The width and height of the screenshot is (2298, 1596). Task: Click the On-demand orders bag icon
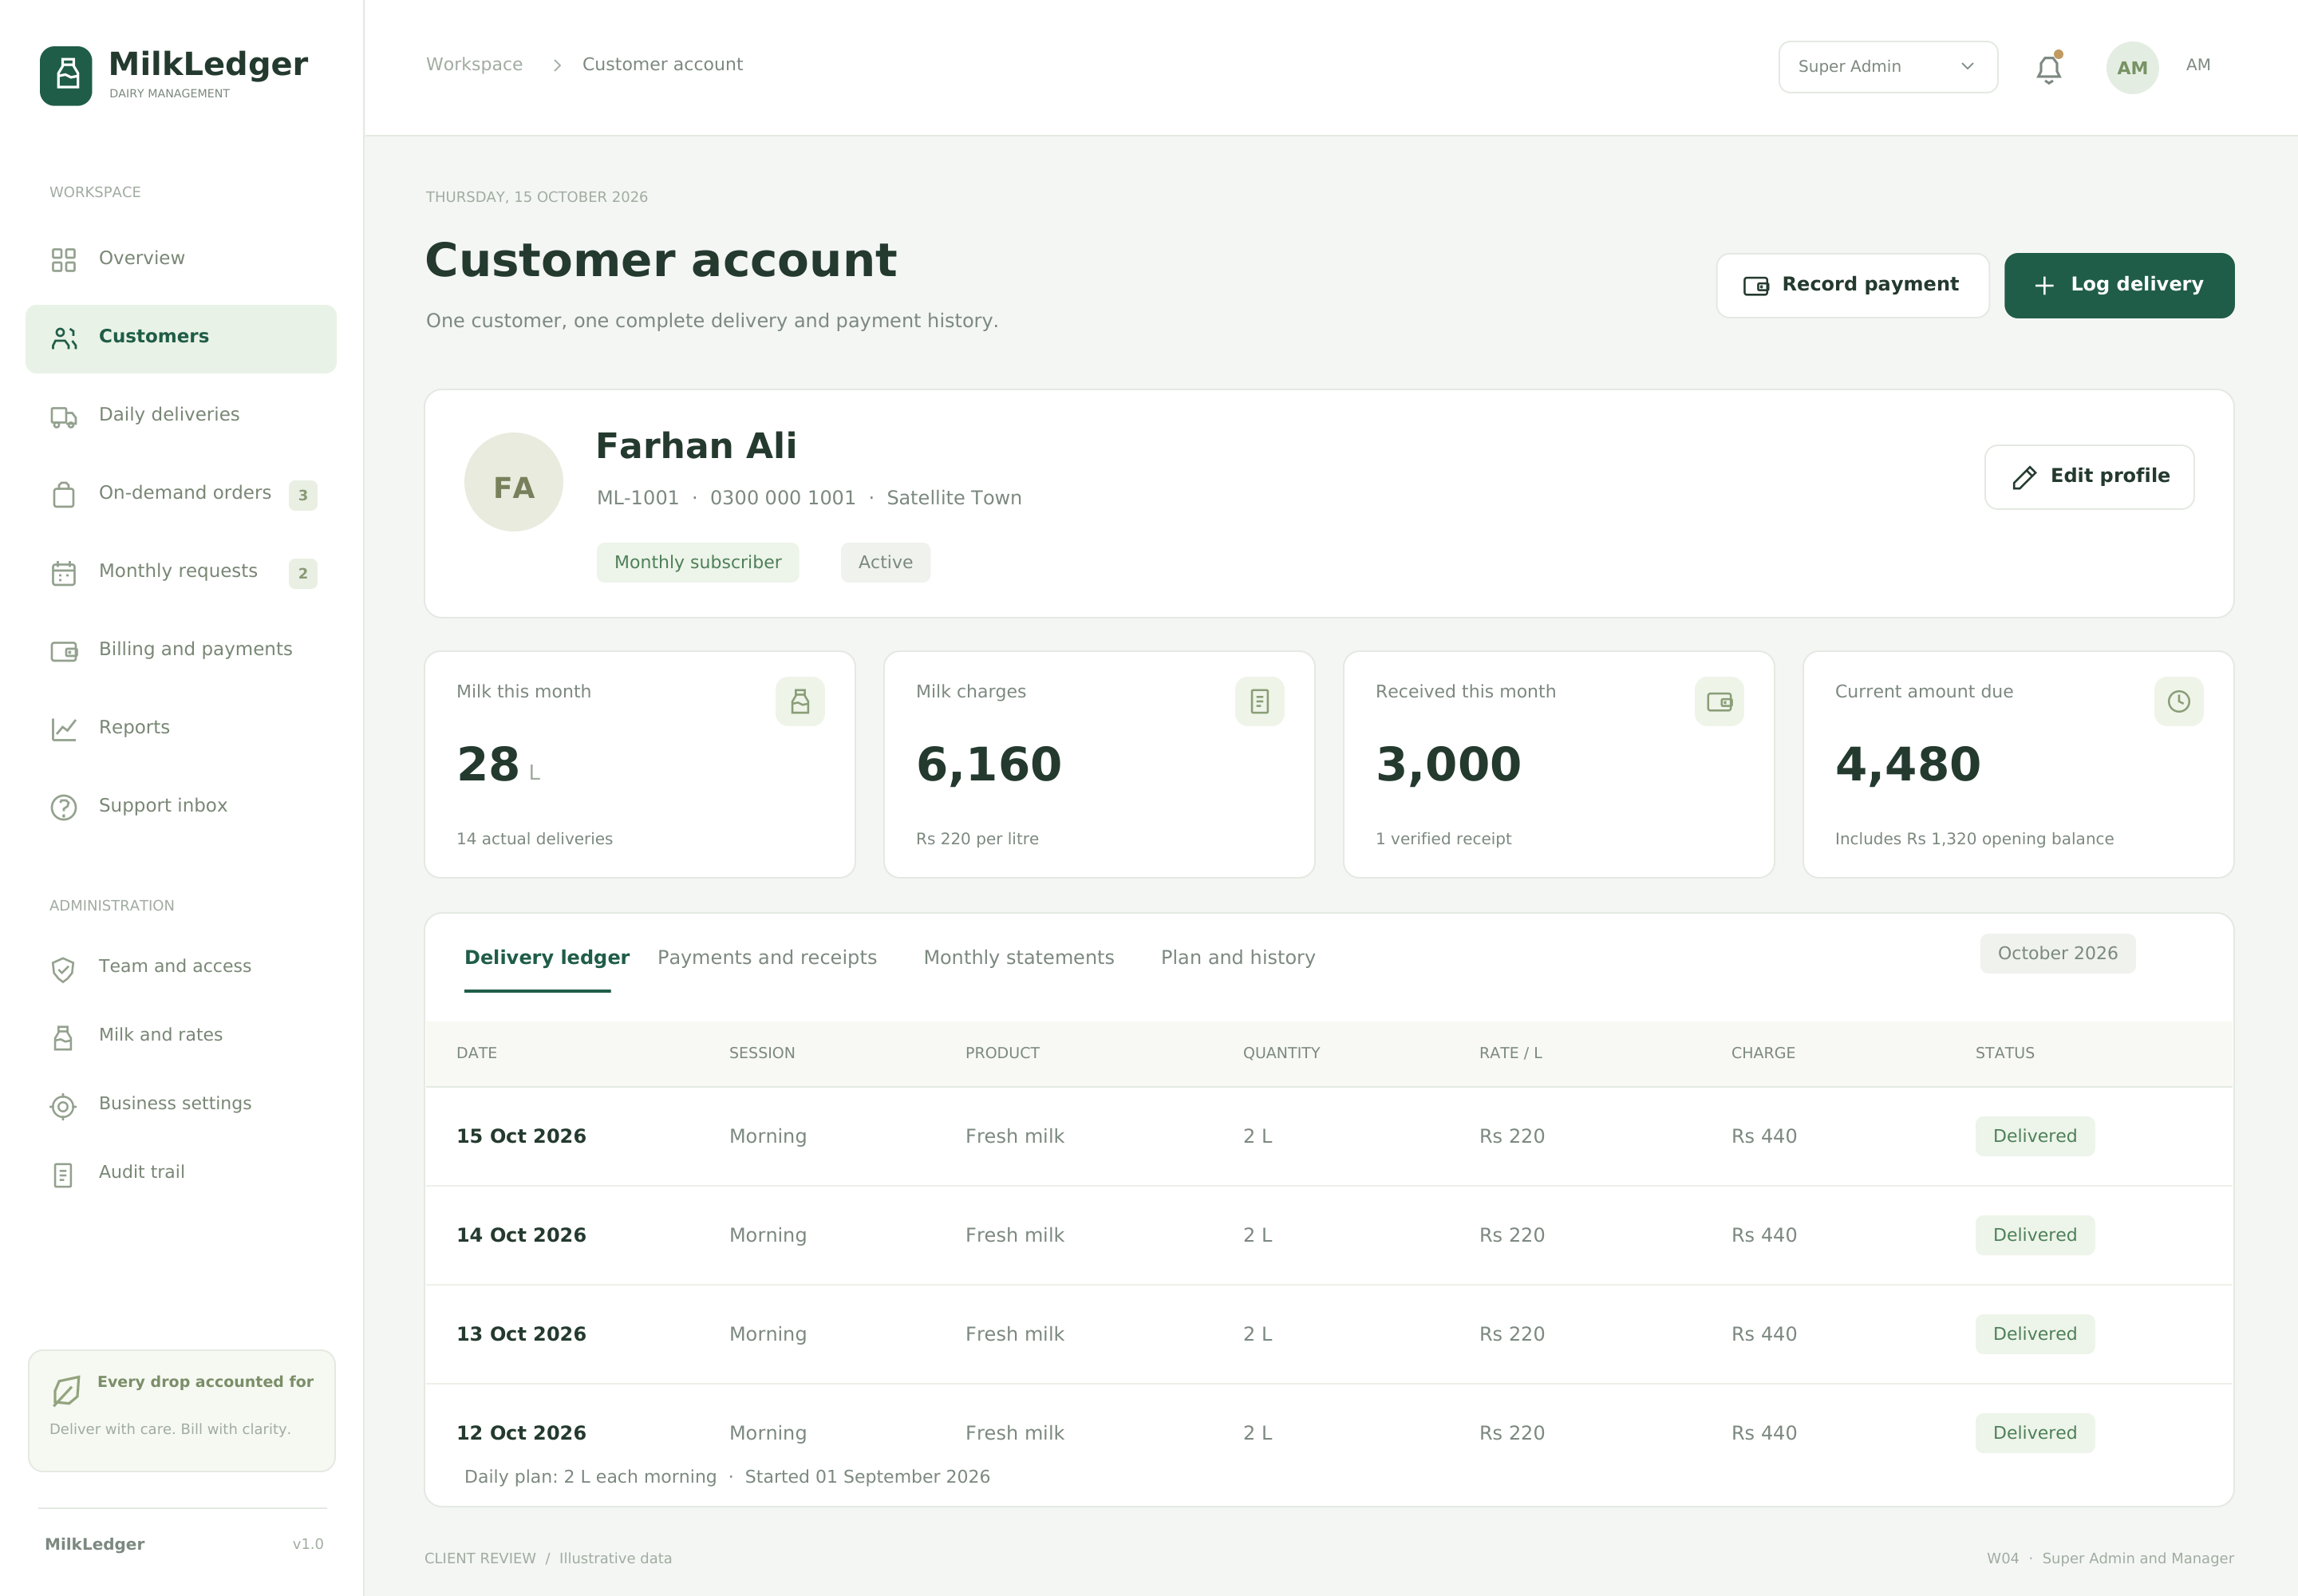pyautogui.click(x=64, y=495)
